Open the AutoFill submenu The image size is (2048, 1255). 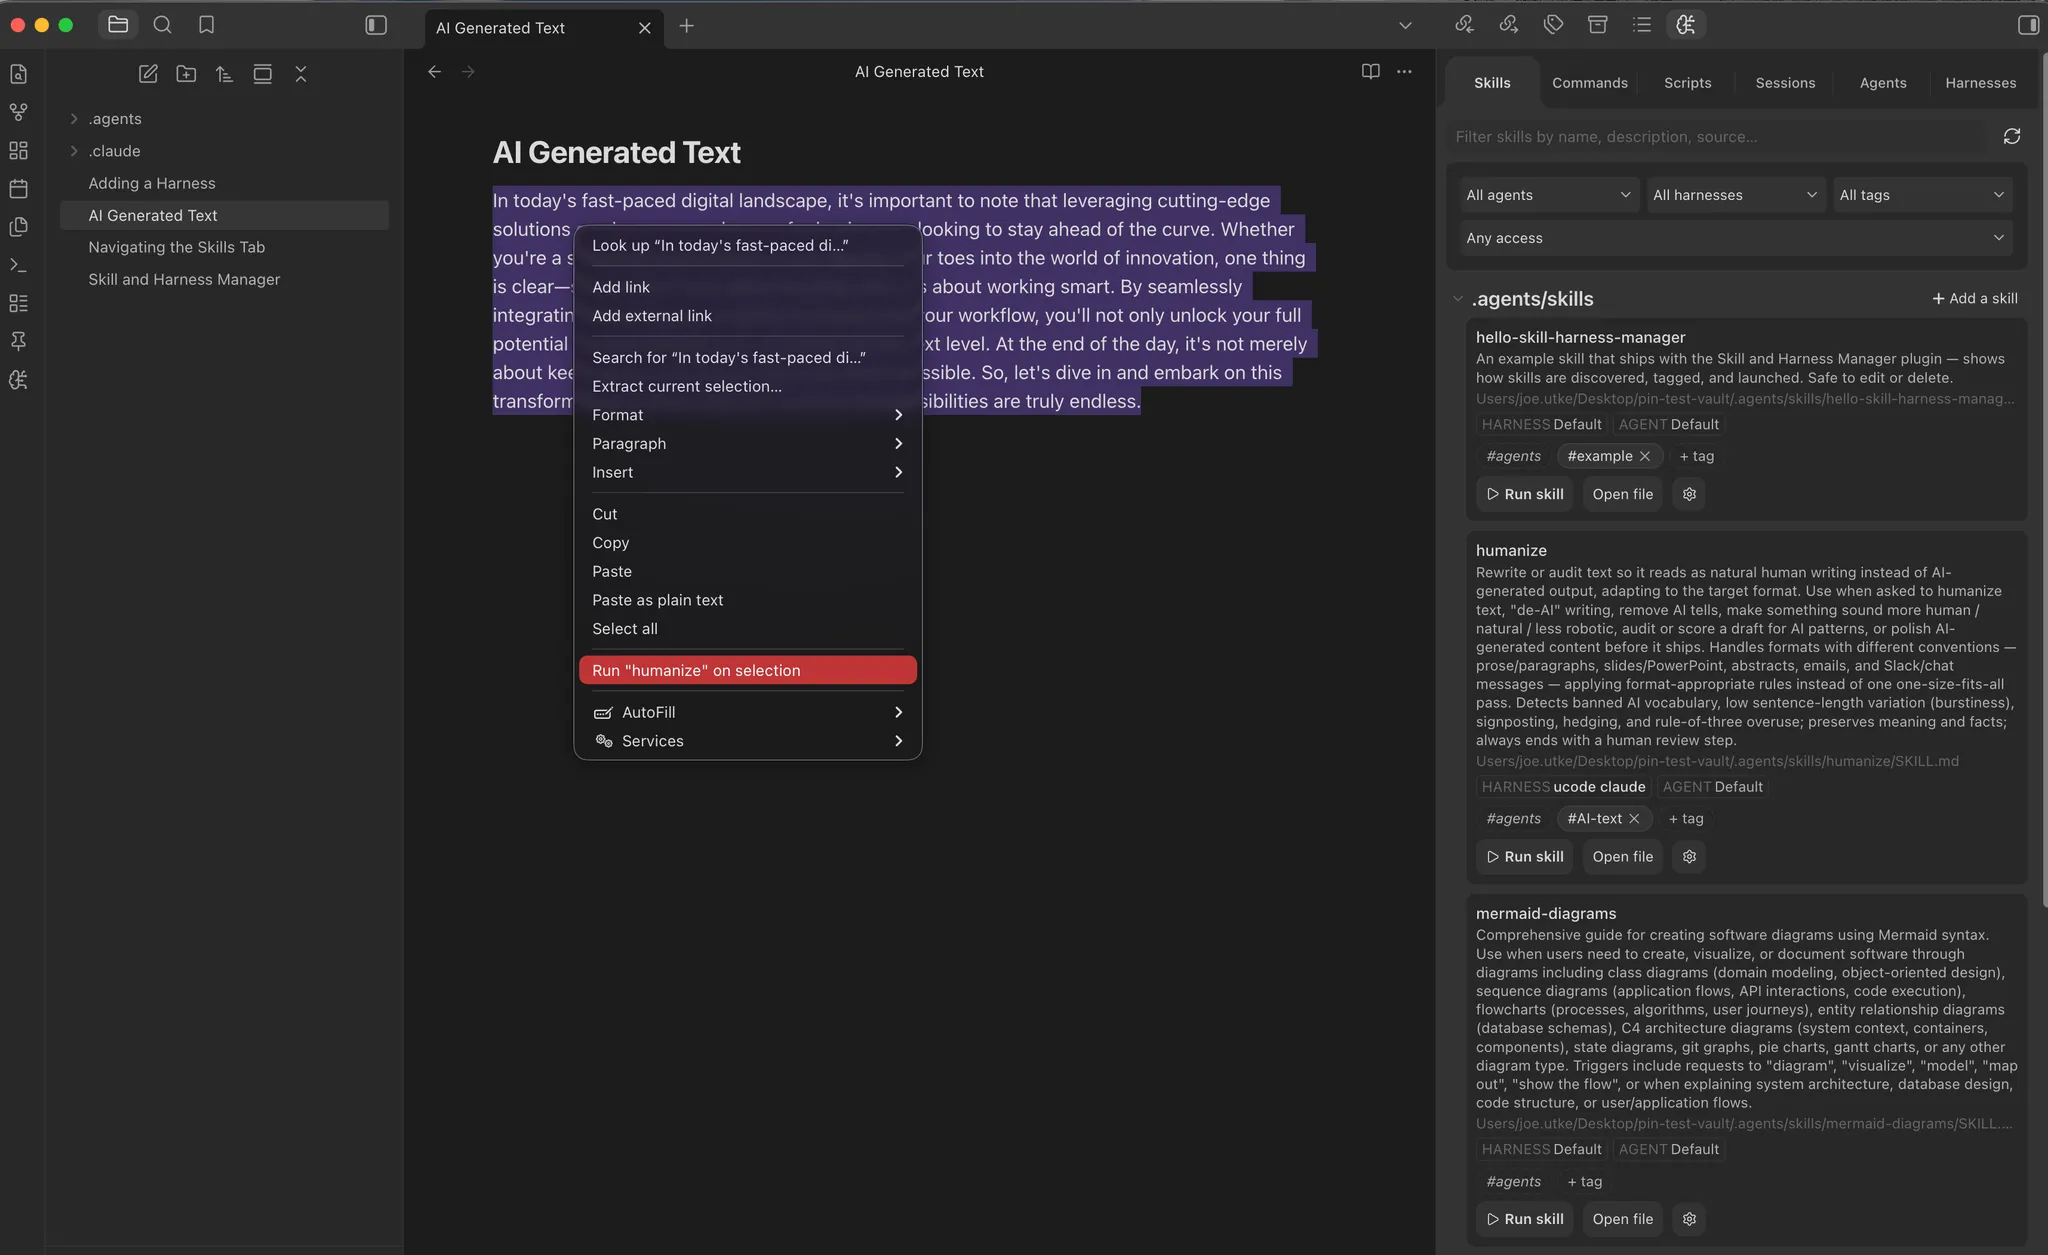747,712
